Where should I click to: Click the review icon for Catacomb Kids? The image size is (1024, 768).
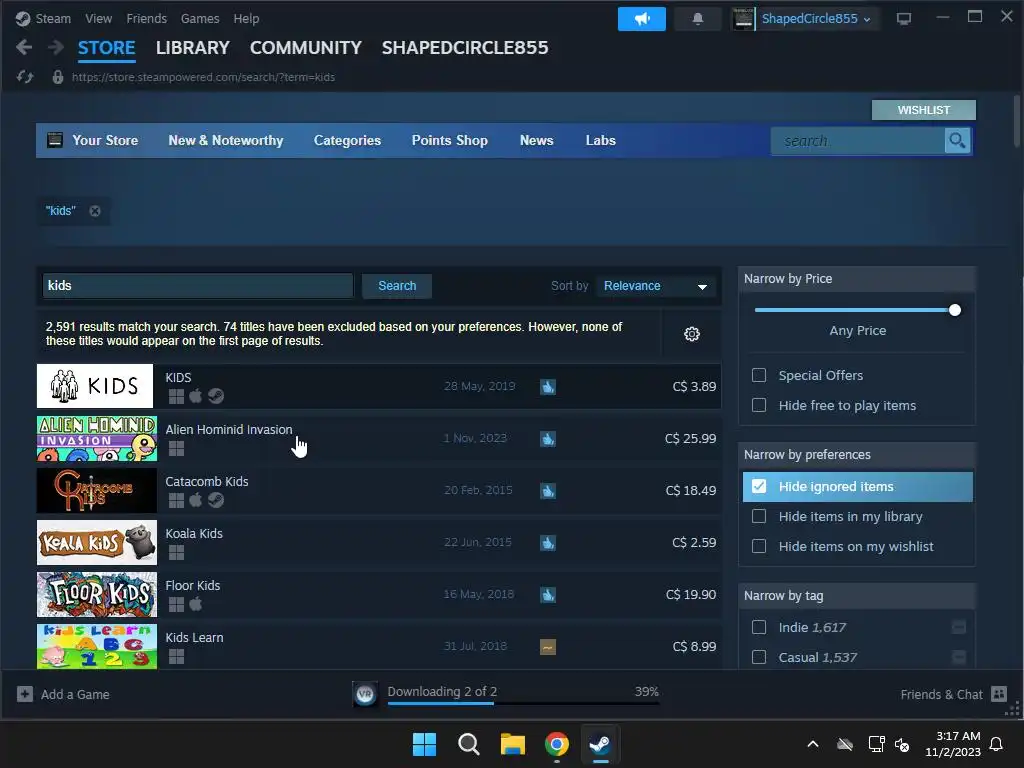(548, 490)
